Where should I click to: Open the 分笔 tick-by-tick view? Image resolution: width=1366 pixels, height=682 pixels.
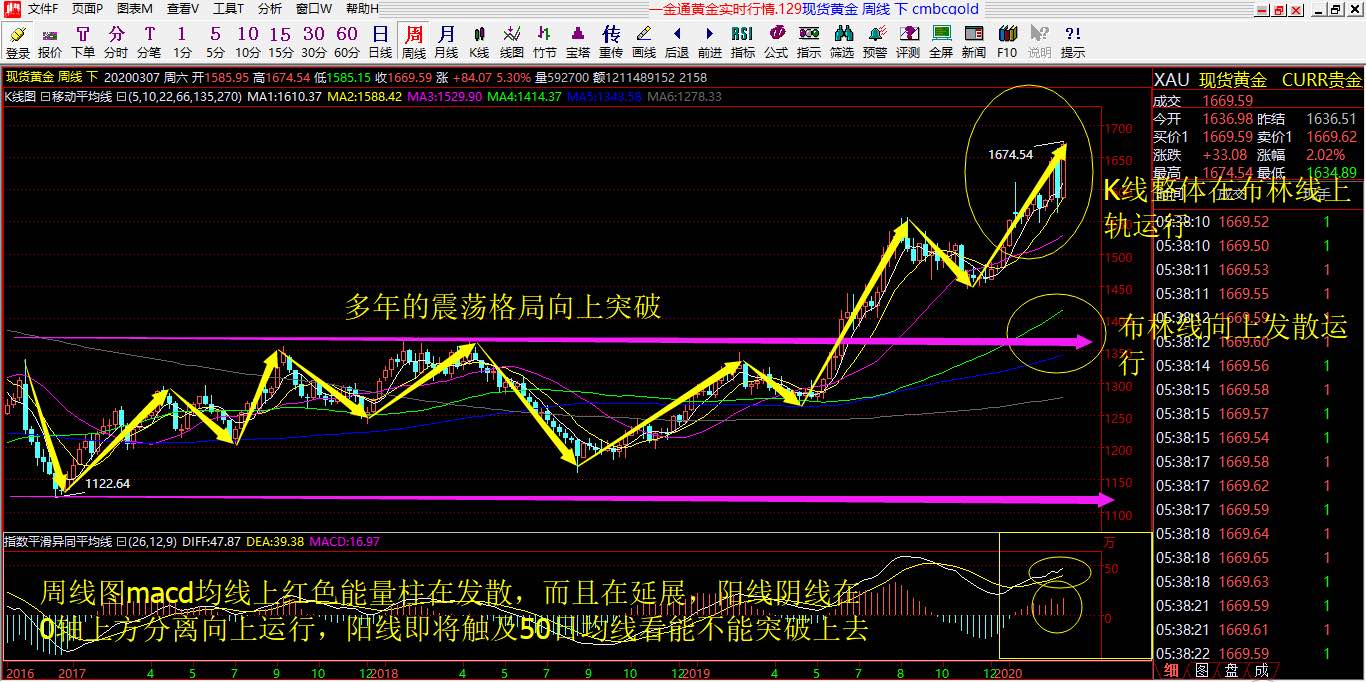[x=149, y=42]
